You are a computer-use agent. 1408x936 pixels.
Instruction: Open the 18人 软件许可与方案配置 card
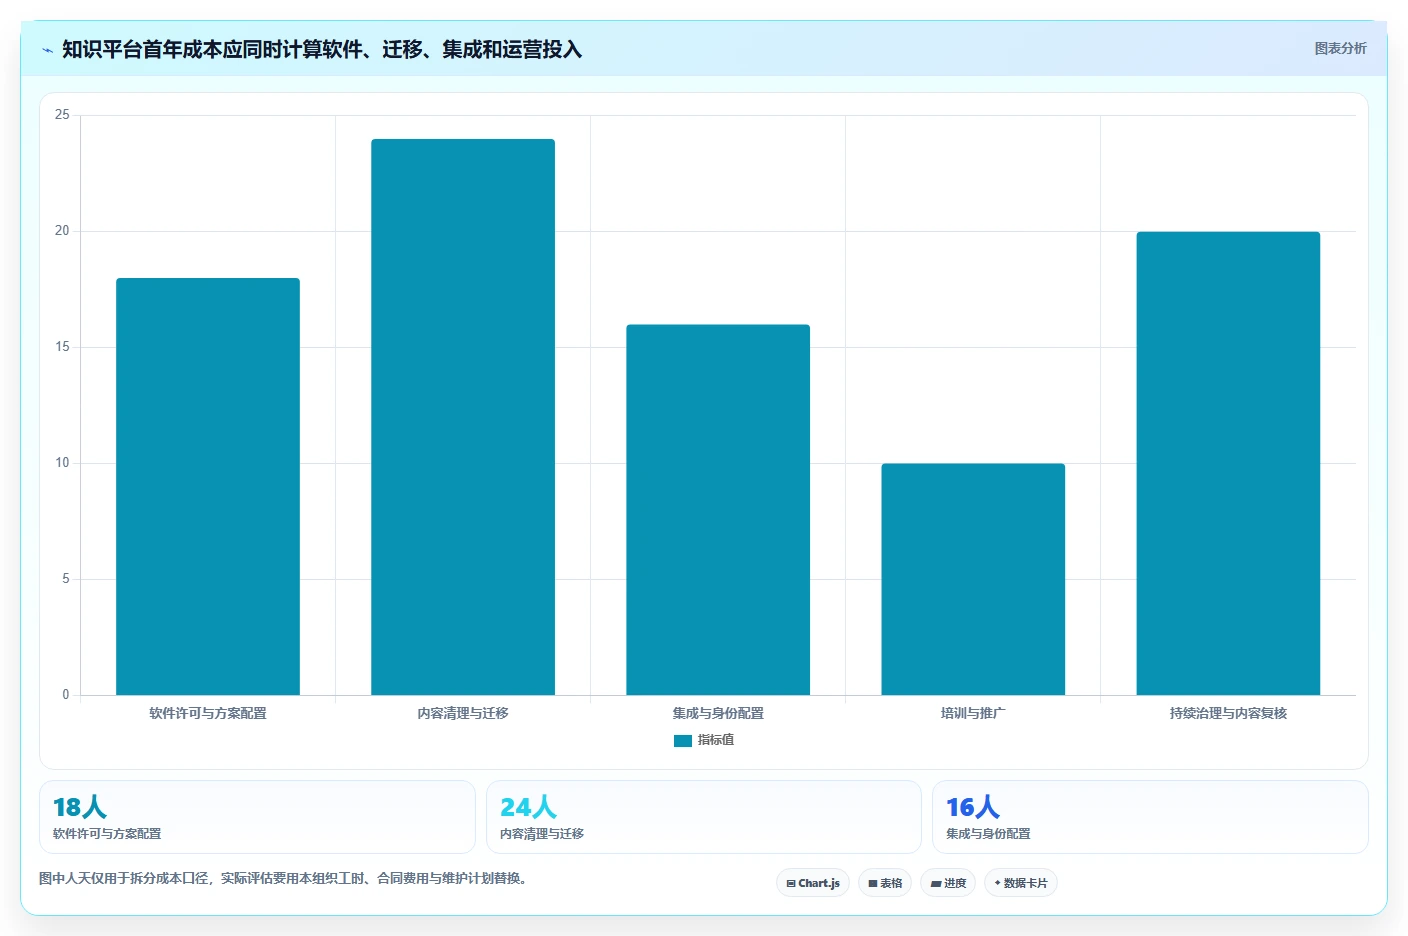tap(257, 817)
